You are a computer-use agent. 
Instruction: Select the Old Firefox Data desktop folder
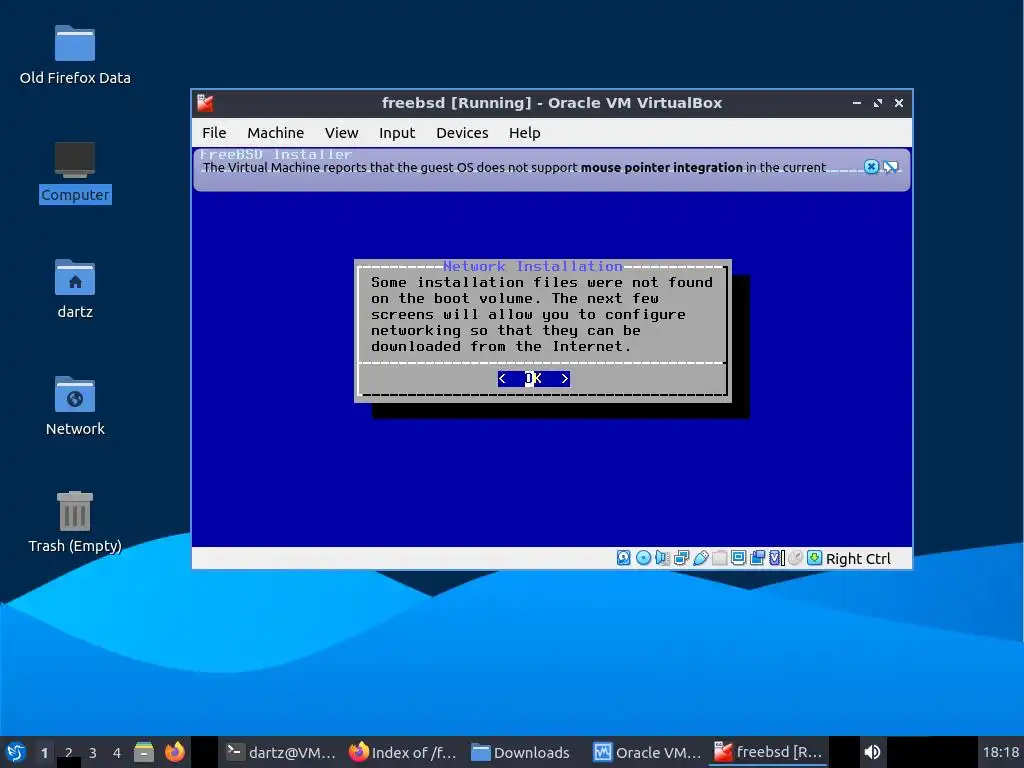(75, 55)
